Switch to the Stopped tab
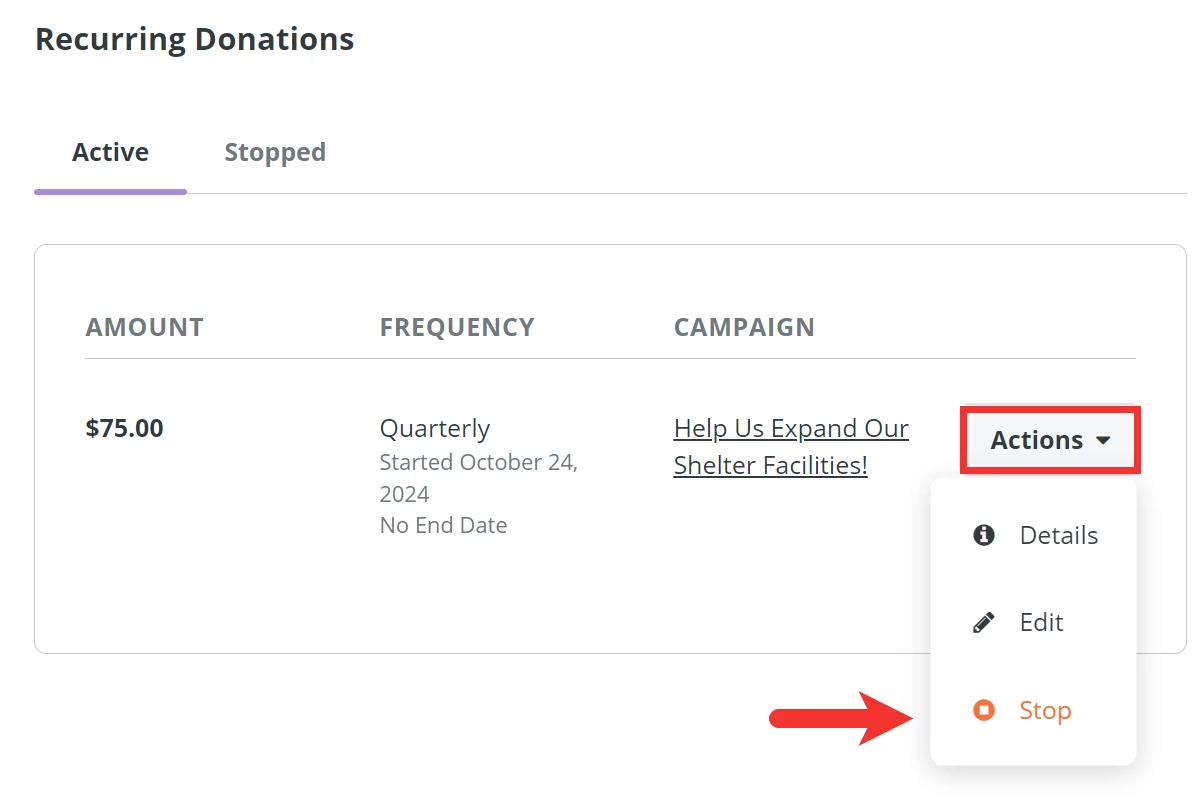The height and width of the screenshot is (800, 1203). pyautogui.click(x=274, y=152)
